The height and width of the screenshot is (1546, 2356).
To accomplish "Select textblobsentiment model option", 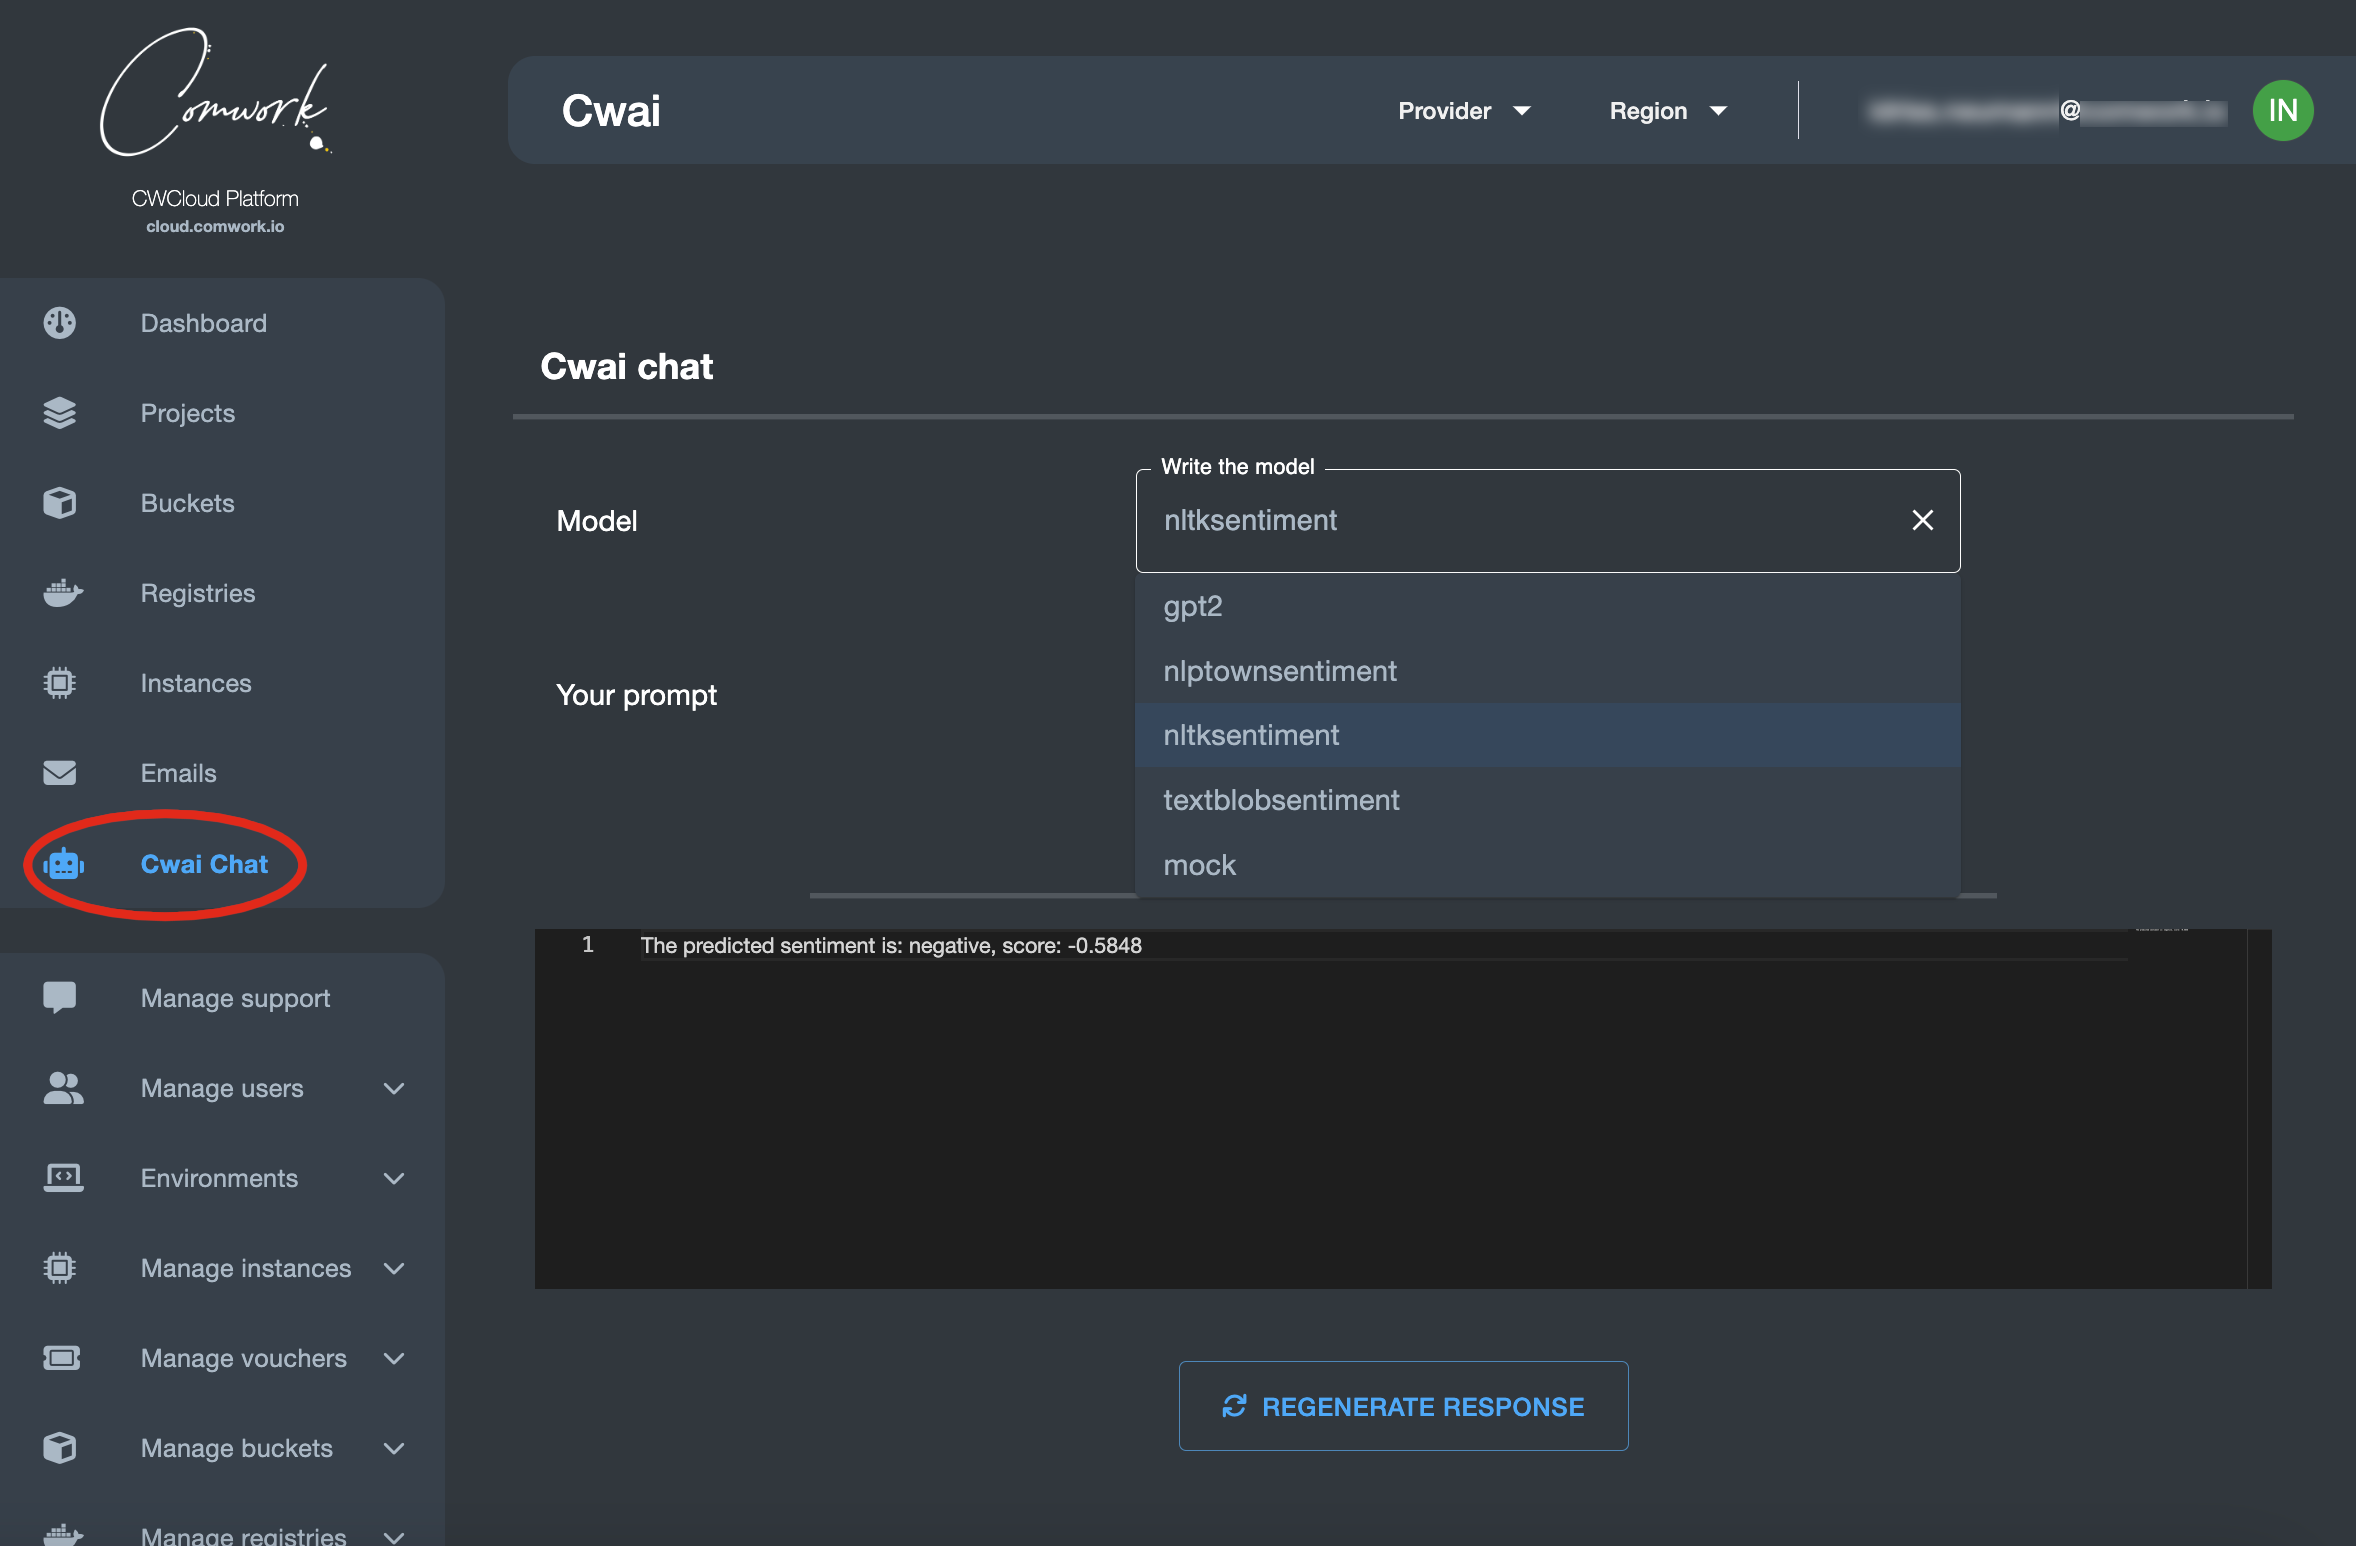I will coord(1547,800).
